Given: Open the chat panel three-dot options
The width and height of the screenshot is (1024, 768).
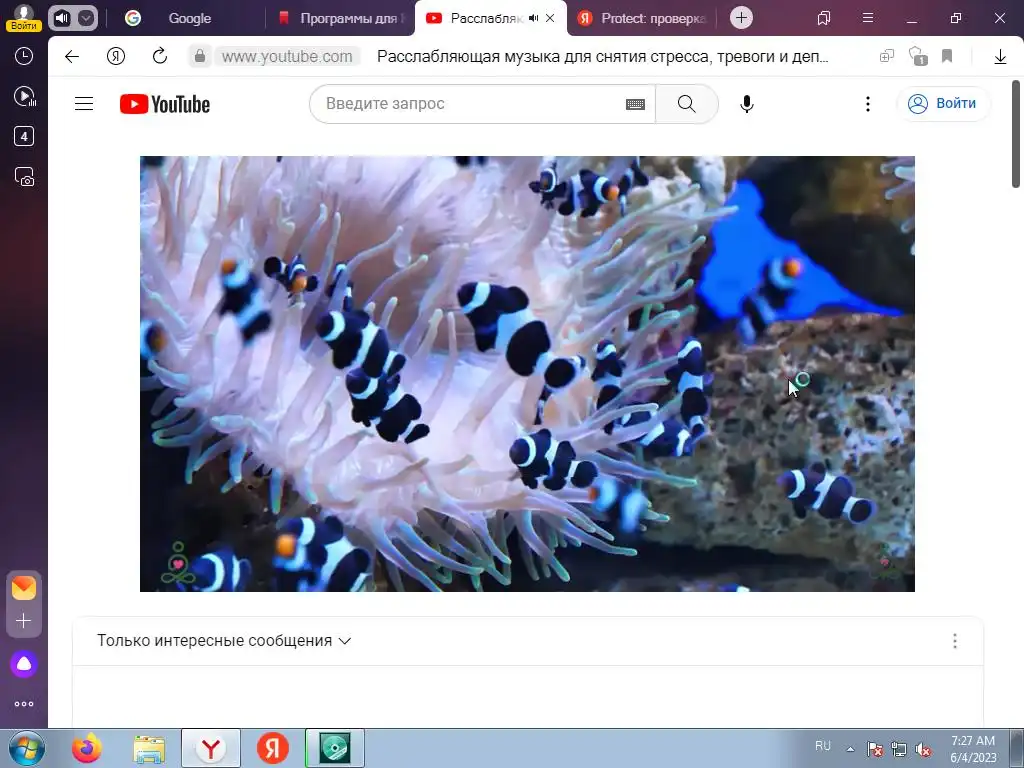Looking at the screenshot, I should tap(955, 641).
